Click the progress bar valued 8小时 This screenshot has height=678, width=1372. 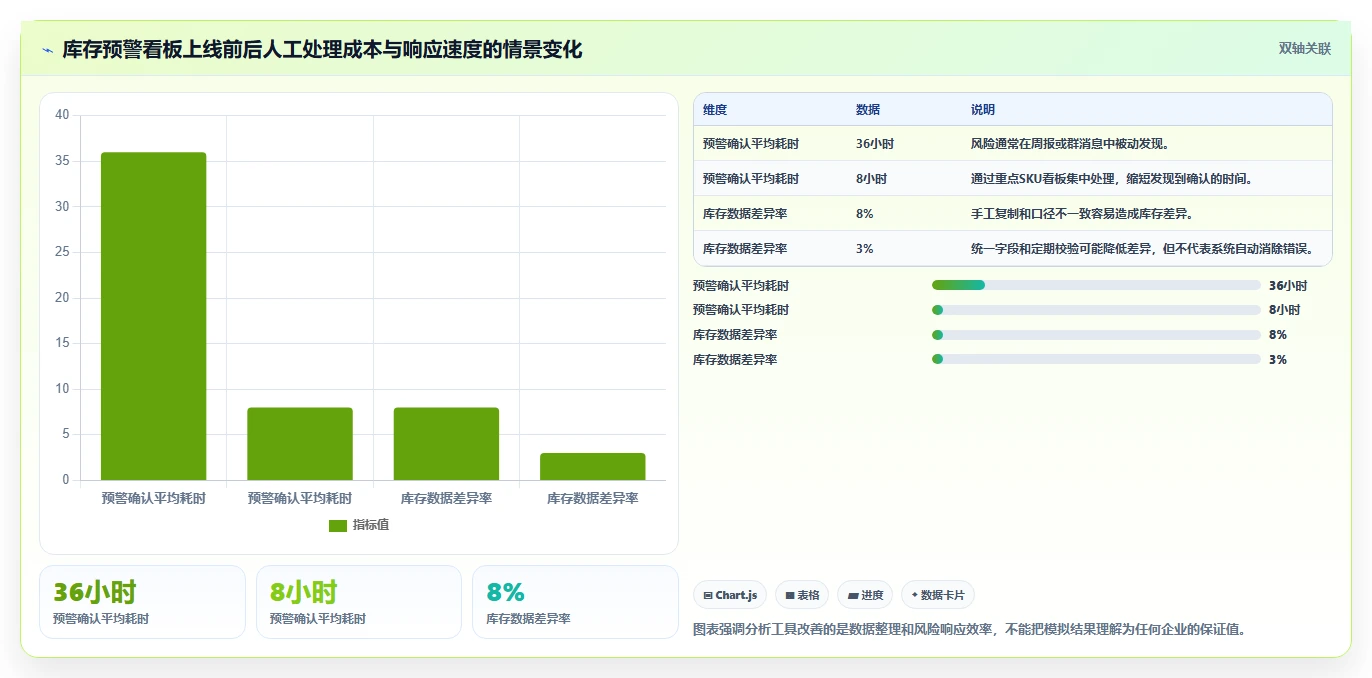1096,310
